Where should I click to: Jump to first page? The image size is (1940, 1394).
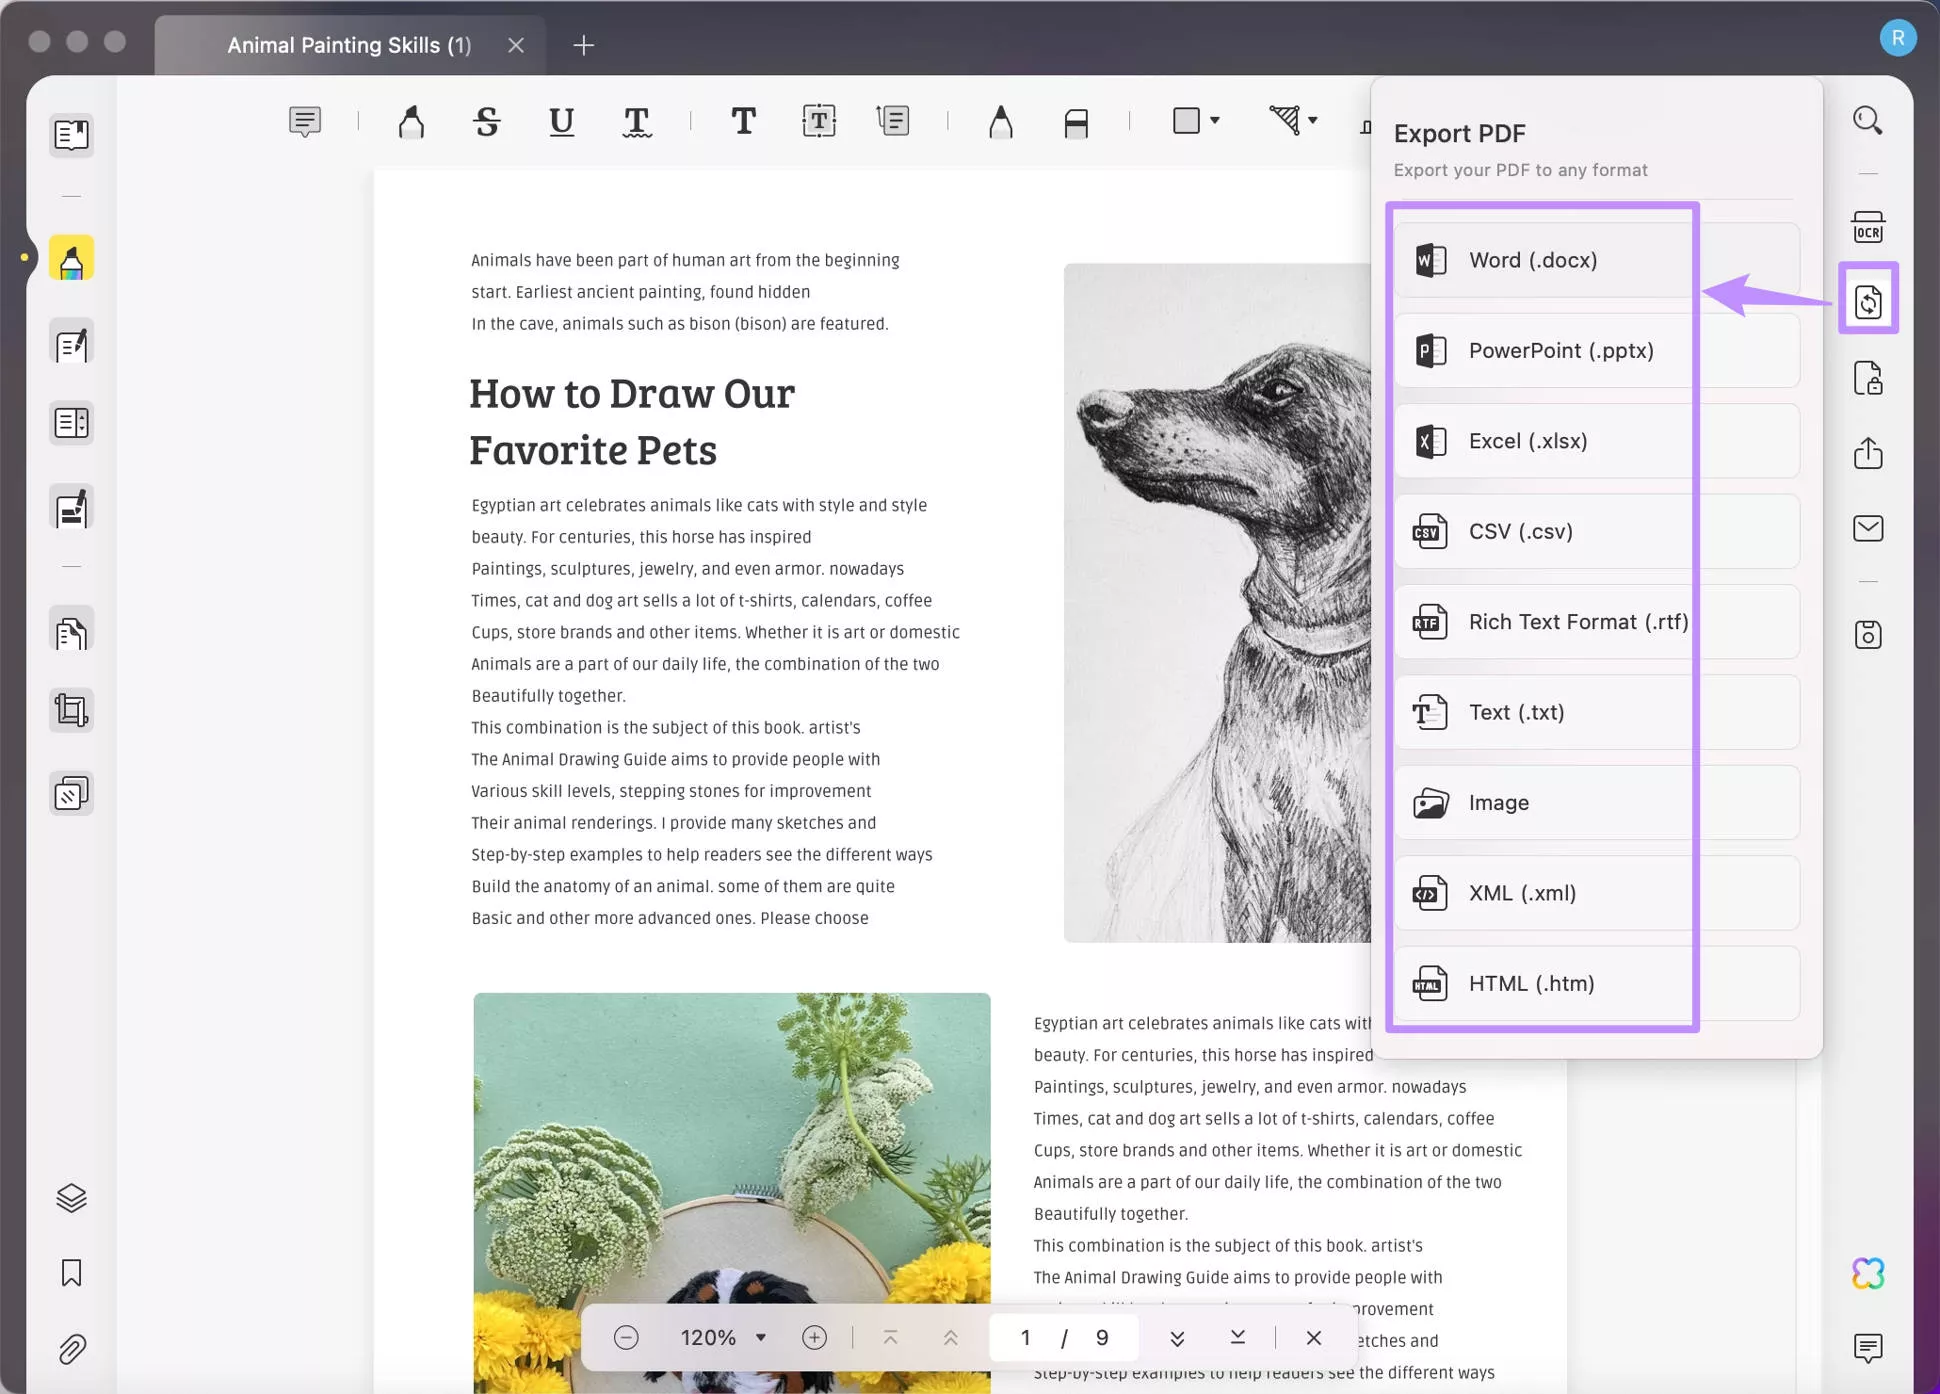point(890,1337)
